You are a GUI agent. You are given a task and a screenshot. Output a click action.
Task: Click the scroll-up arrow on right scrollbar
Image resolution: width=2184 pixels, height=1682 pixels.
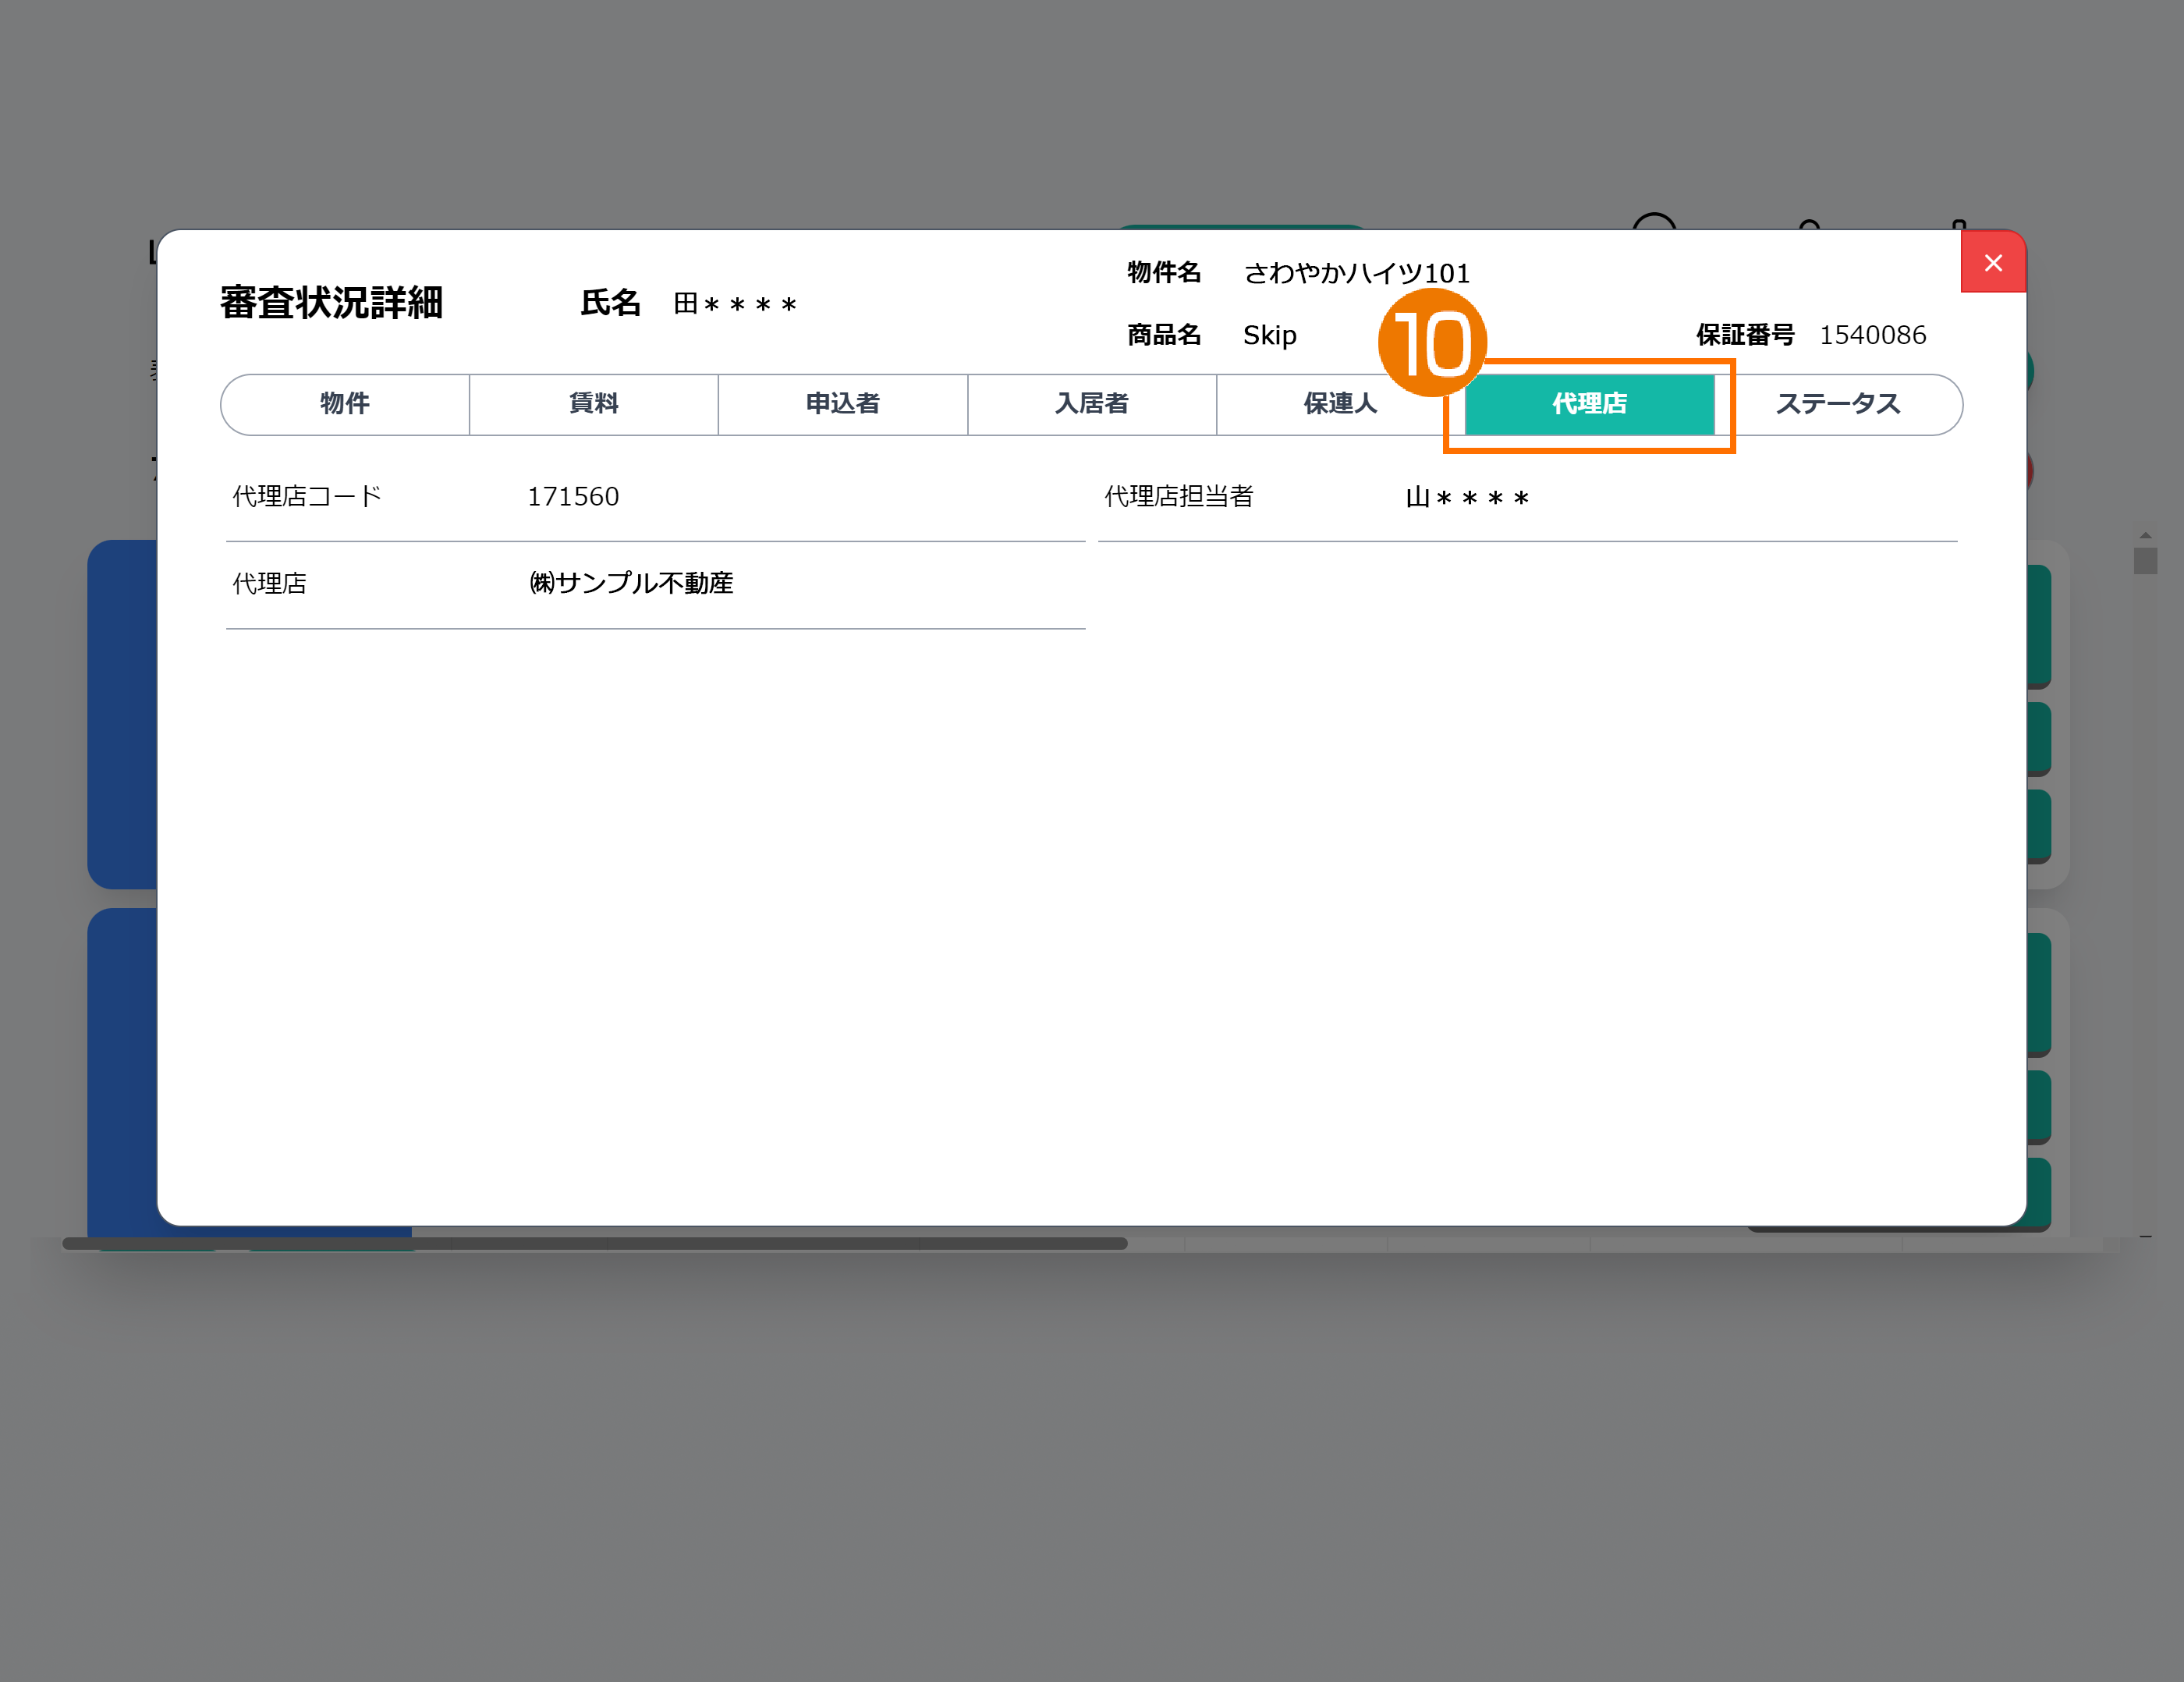coord(2145,535)
